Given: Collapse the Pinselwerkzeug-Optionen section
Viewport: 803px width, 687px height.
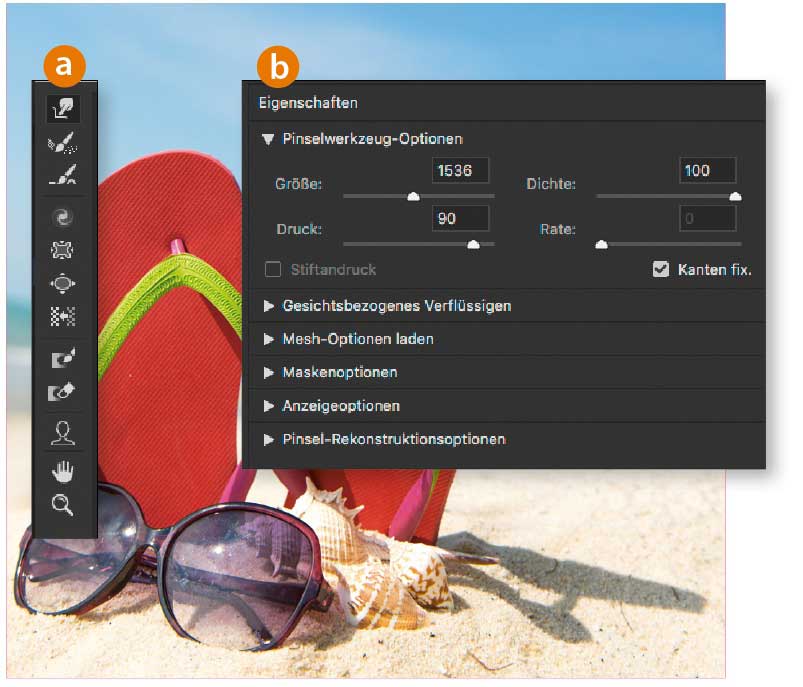Looking at the screenshot, I should [268, 139].
